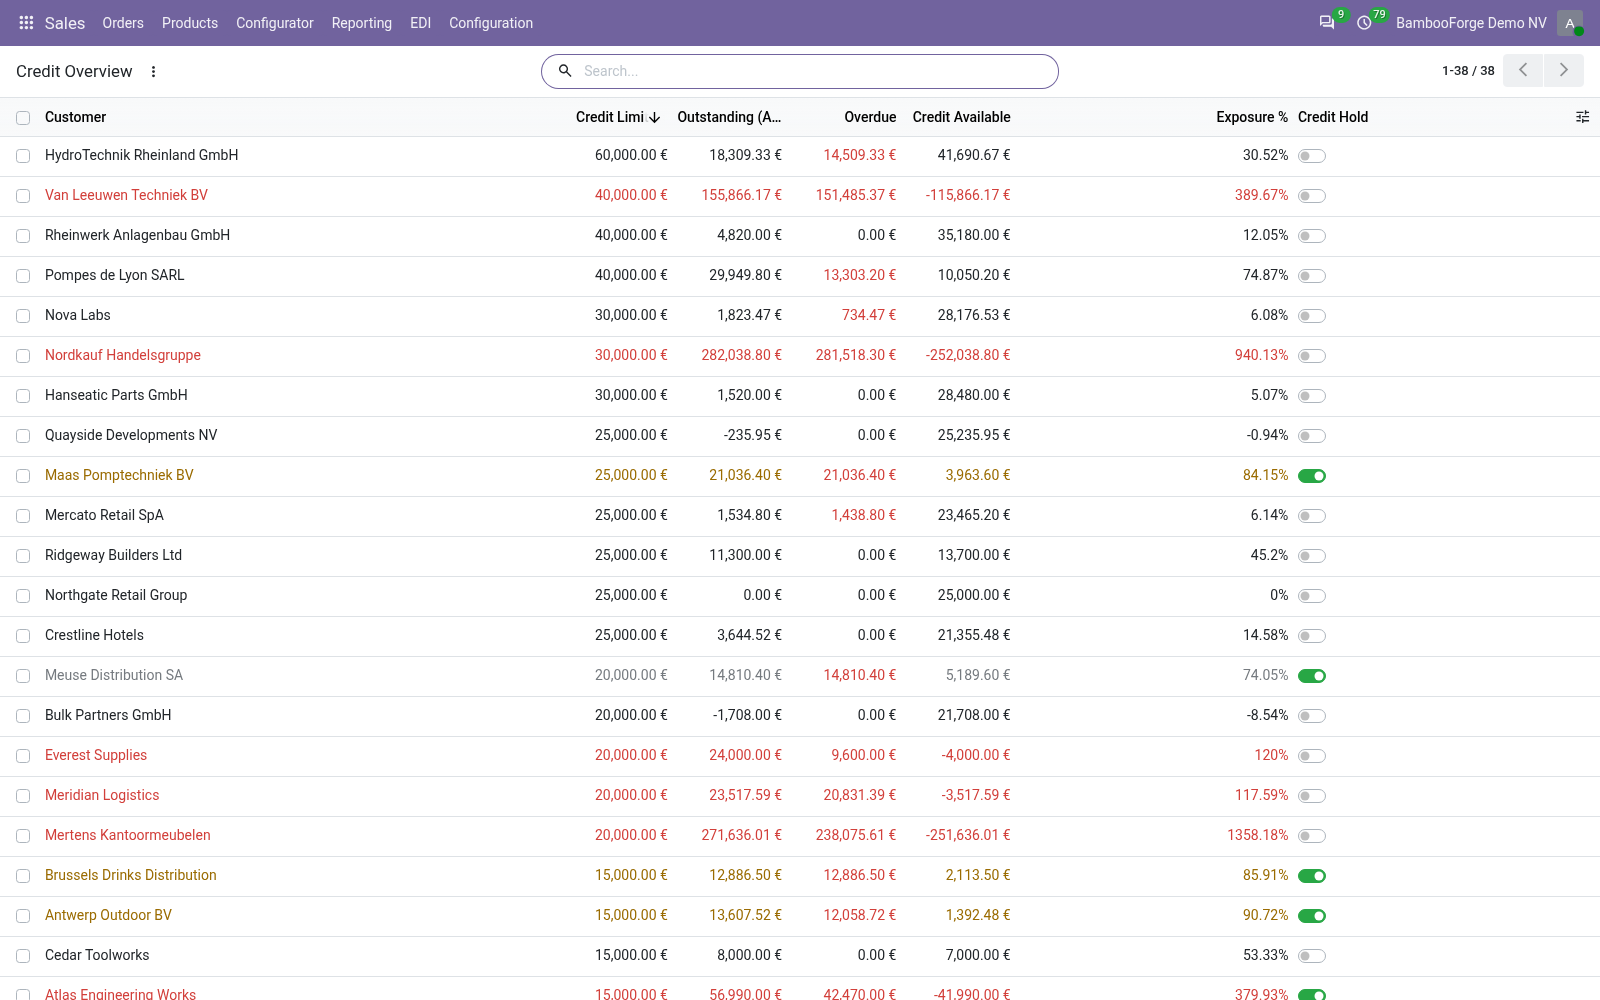This screenshot has width=1600, height=1000.
Task: Open optional columns settings icon
Action: coord(1582,117)
